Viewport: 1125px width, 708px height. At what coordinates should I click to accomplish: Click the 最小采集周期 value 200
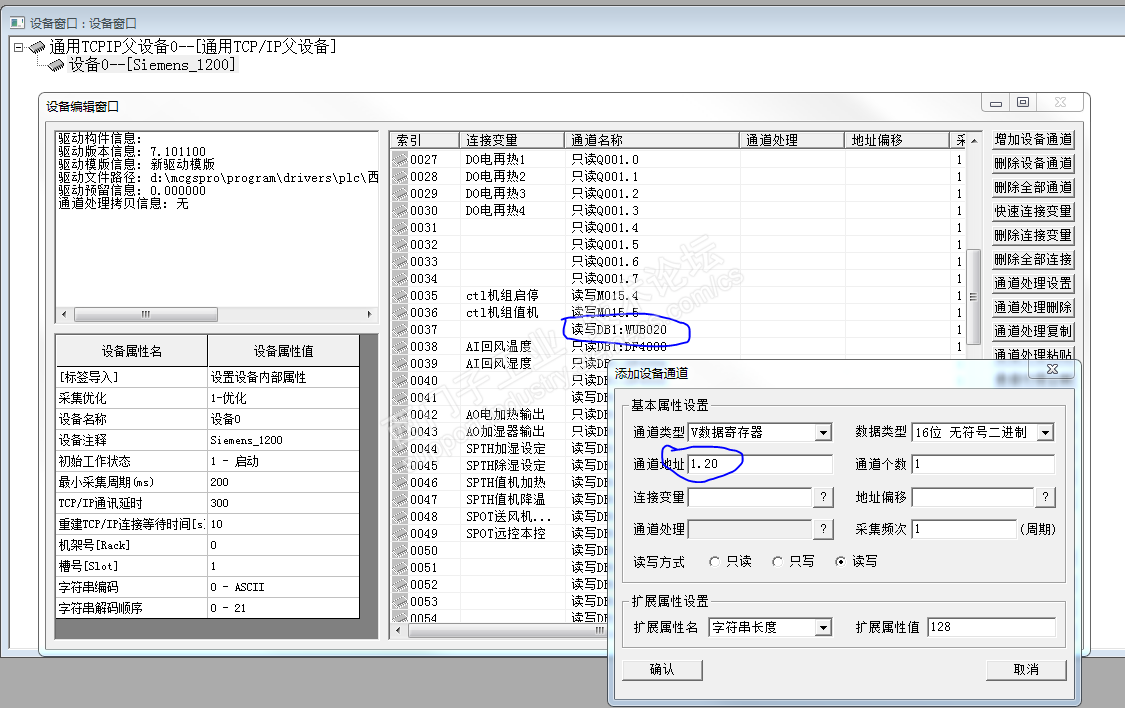point(283,482)
